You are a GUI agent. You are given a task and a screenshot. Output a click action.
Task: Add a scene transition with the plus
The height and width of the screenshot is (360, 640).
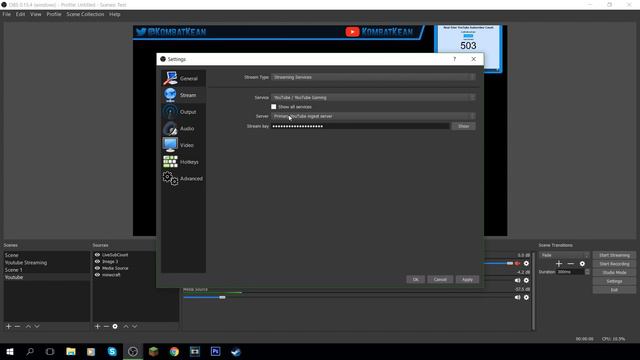pyautogui.click(x=559, y=264)
